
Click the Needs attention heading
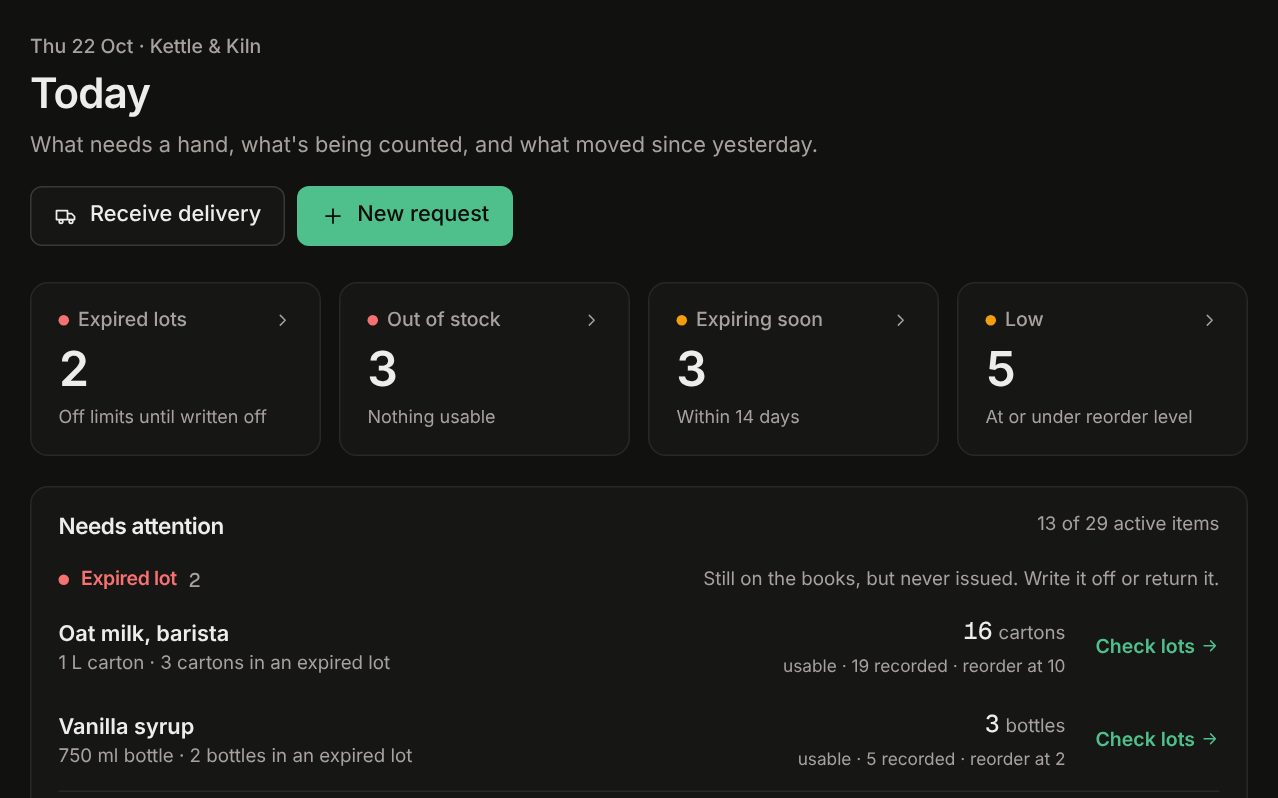[141, 526]
